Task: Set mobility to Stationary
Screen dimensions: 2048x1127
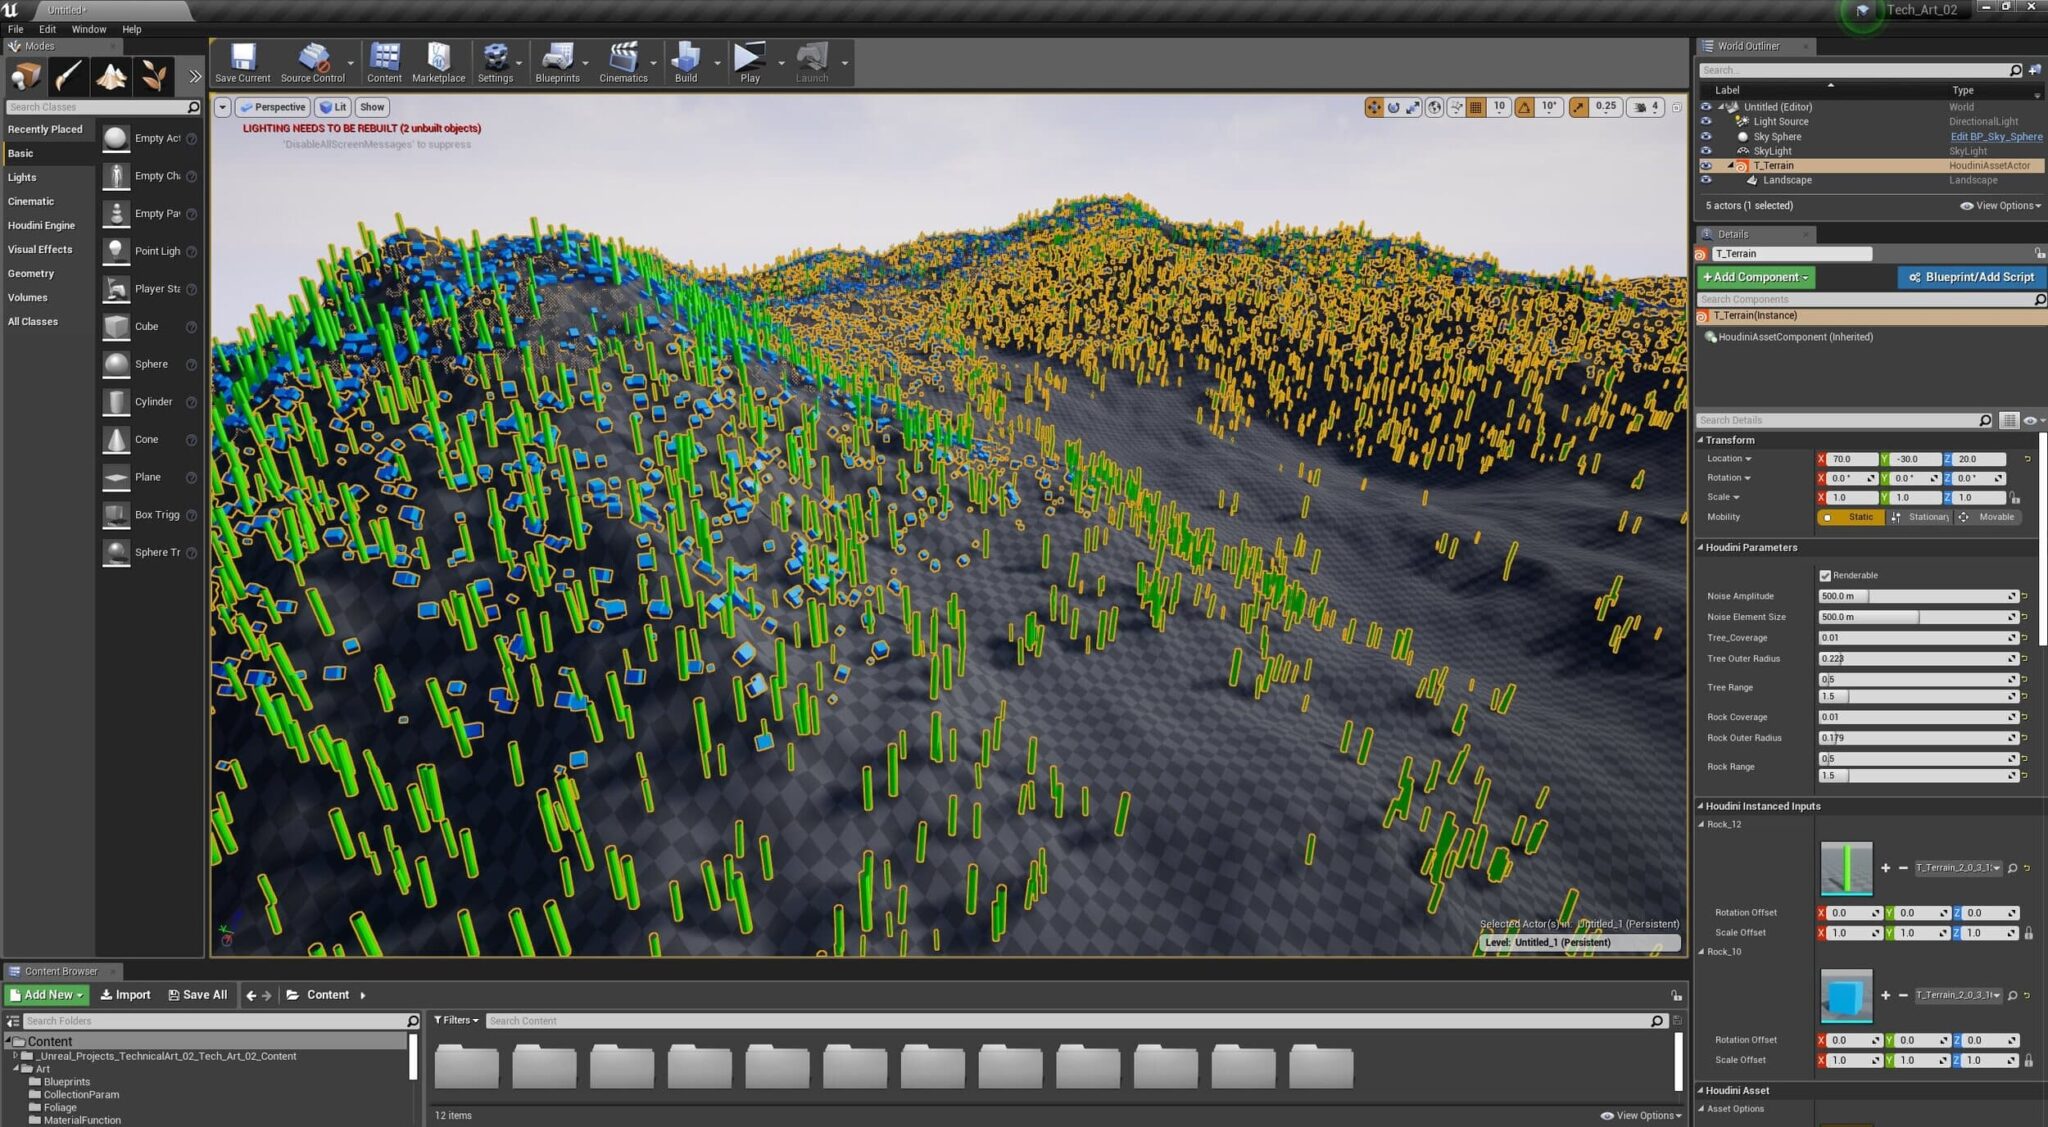Action: 1919,517
